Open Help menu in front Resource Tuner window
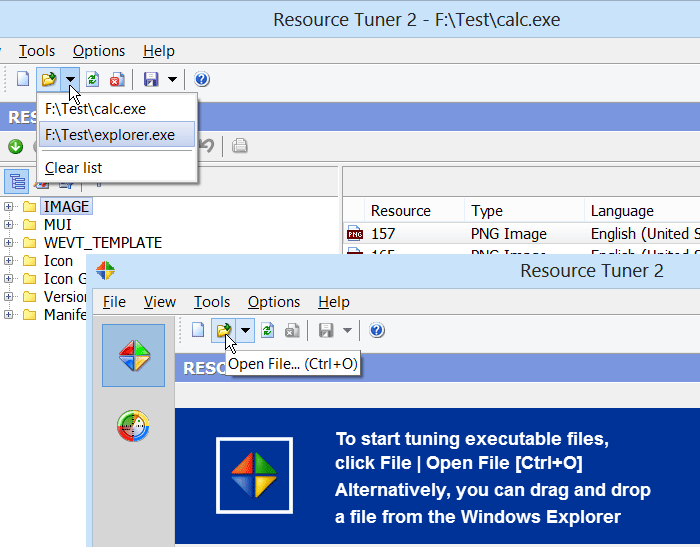 coord(333,302)
